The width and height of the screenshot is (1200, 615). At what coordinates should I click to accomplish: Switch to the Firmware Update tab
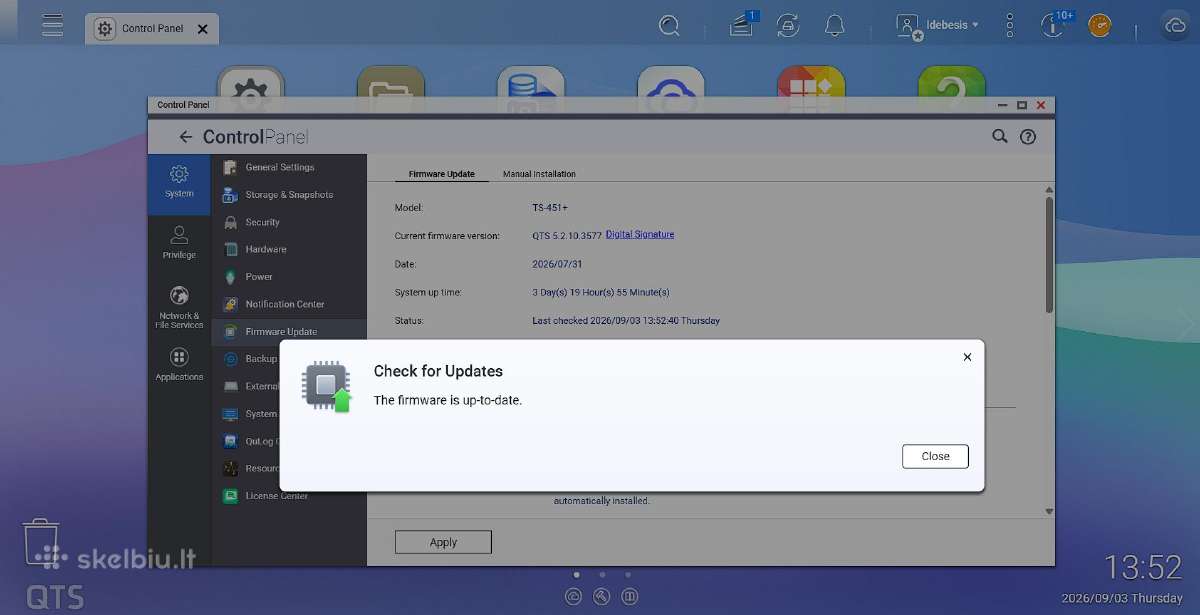[441, 174]
